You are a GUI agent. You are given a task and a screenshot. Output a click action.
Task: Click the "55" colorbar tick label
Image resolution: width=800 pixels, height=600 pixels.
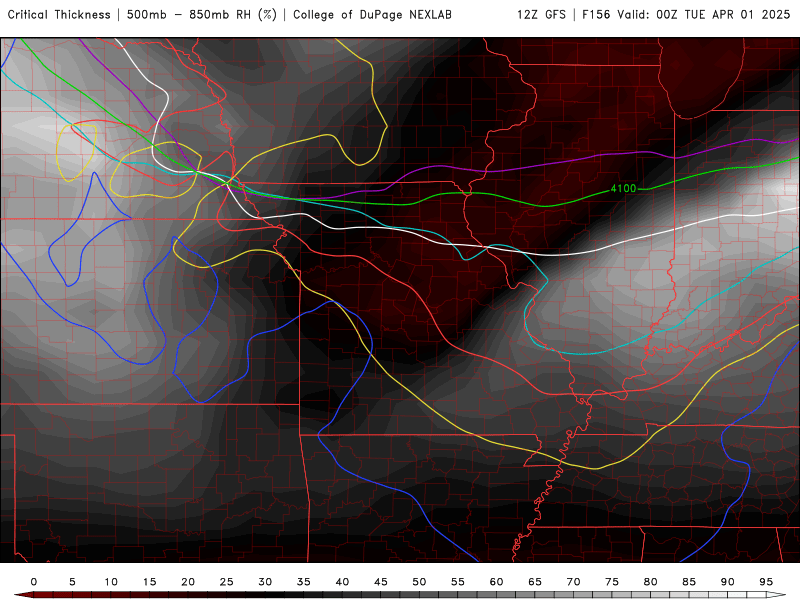coord(458,582)
